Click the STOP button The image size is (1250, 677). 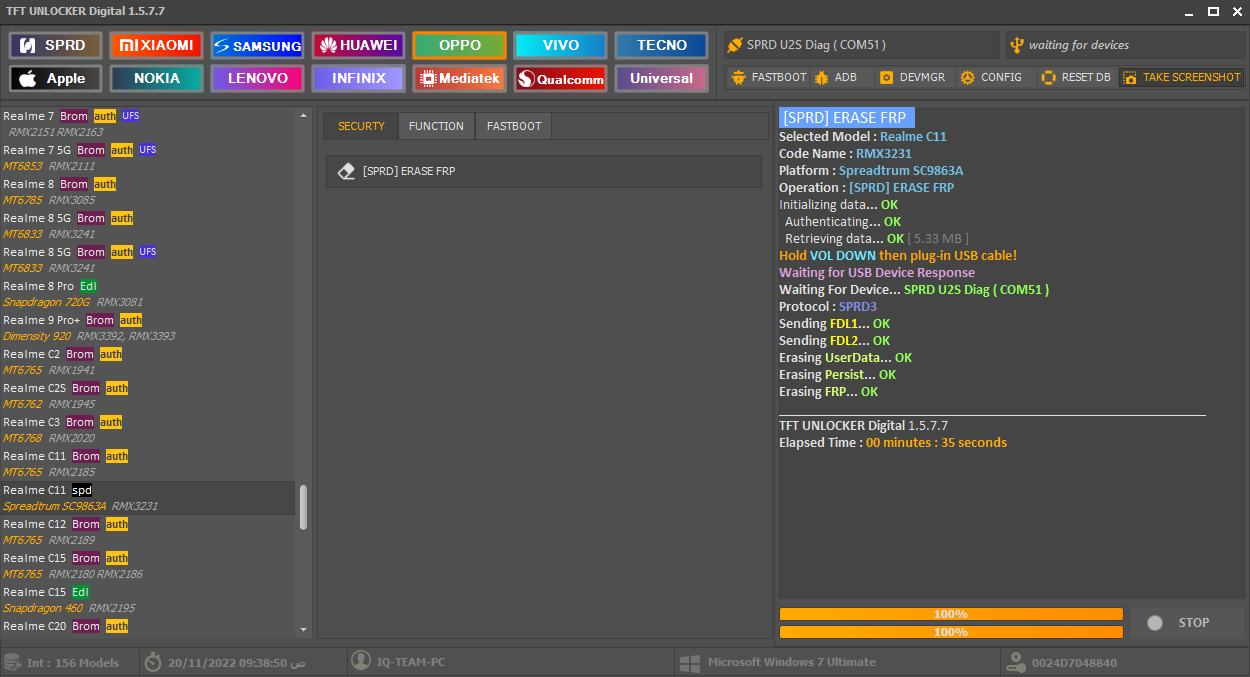point(1186,622)
